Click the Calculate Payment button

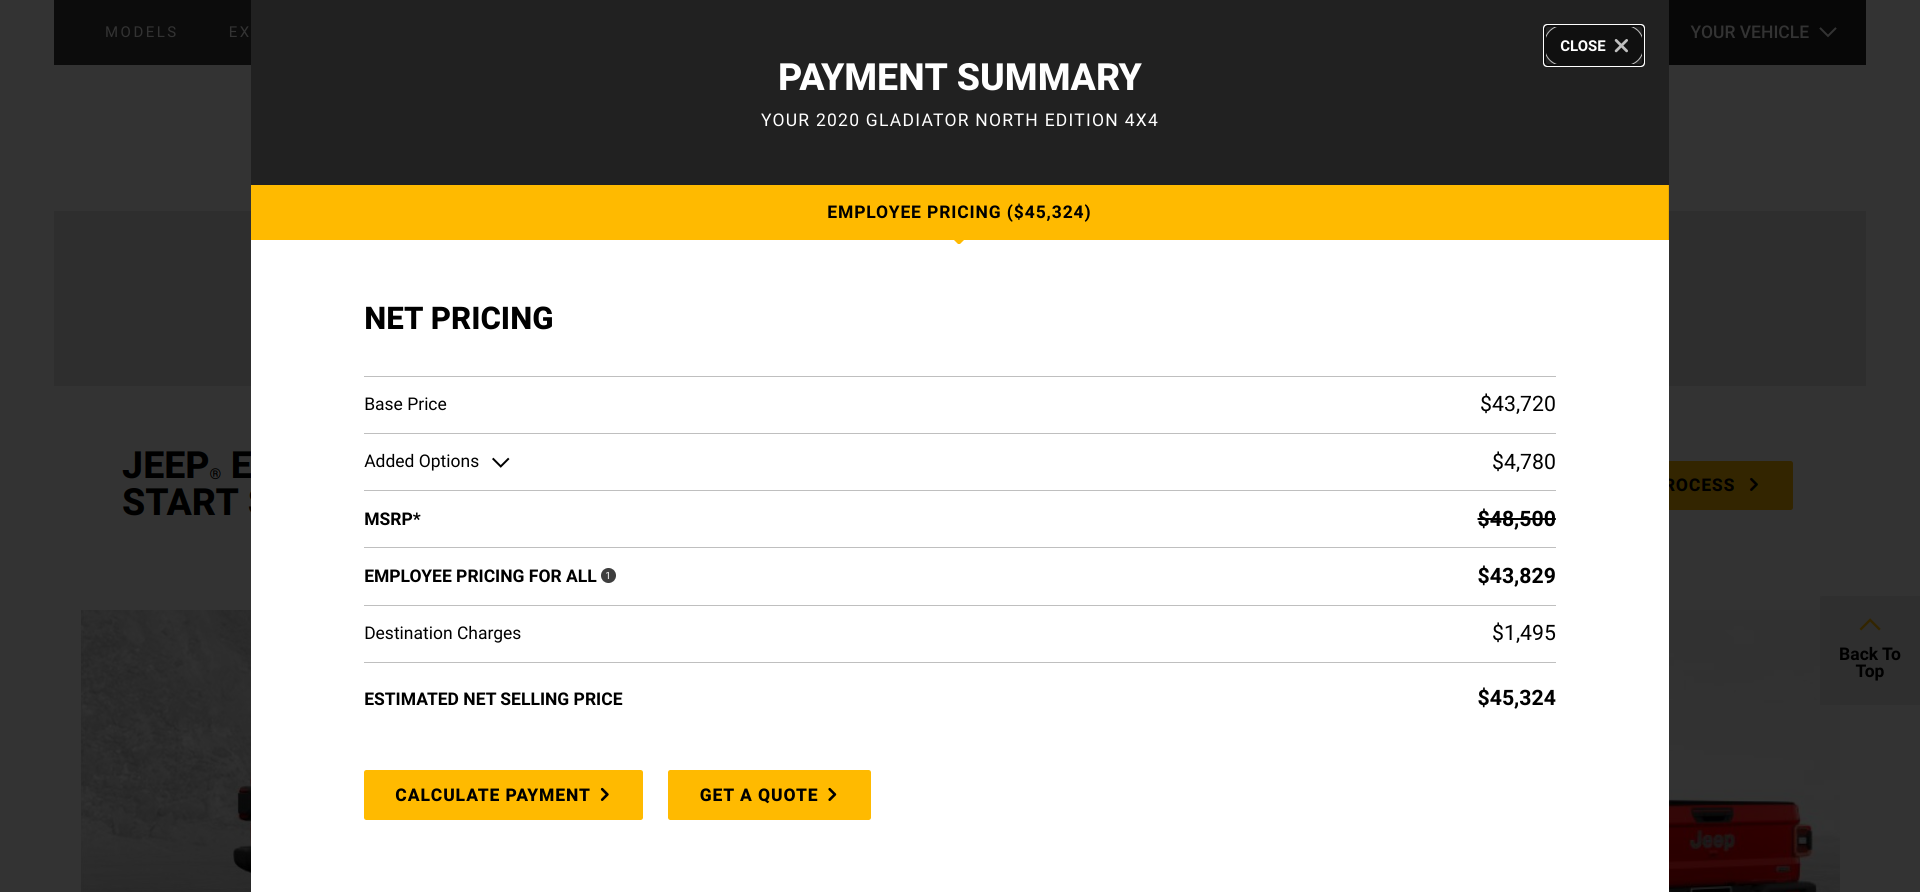tap(503, 795)
